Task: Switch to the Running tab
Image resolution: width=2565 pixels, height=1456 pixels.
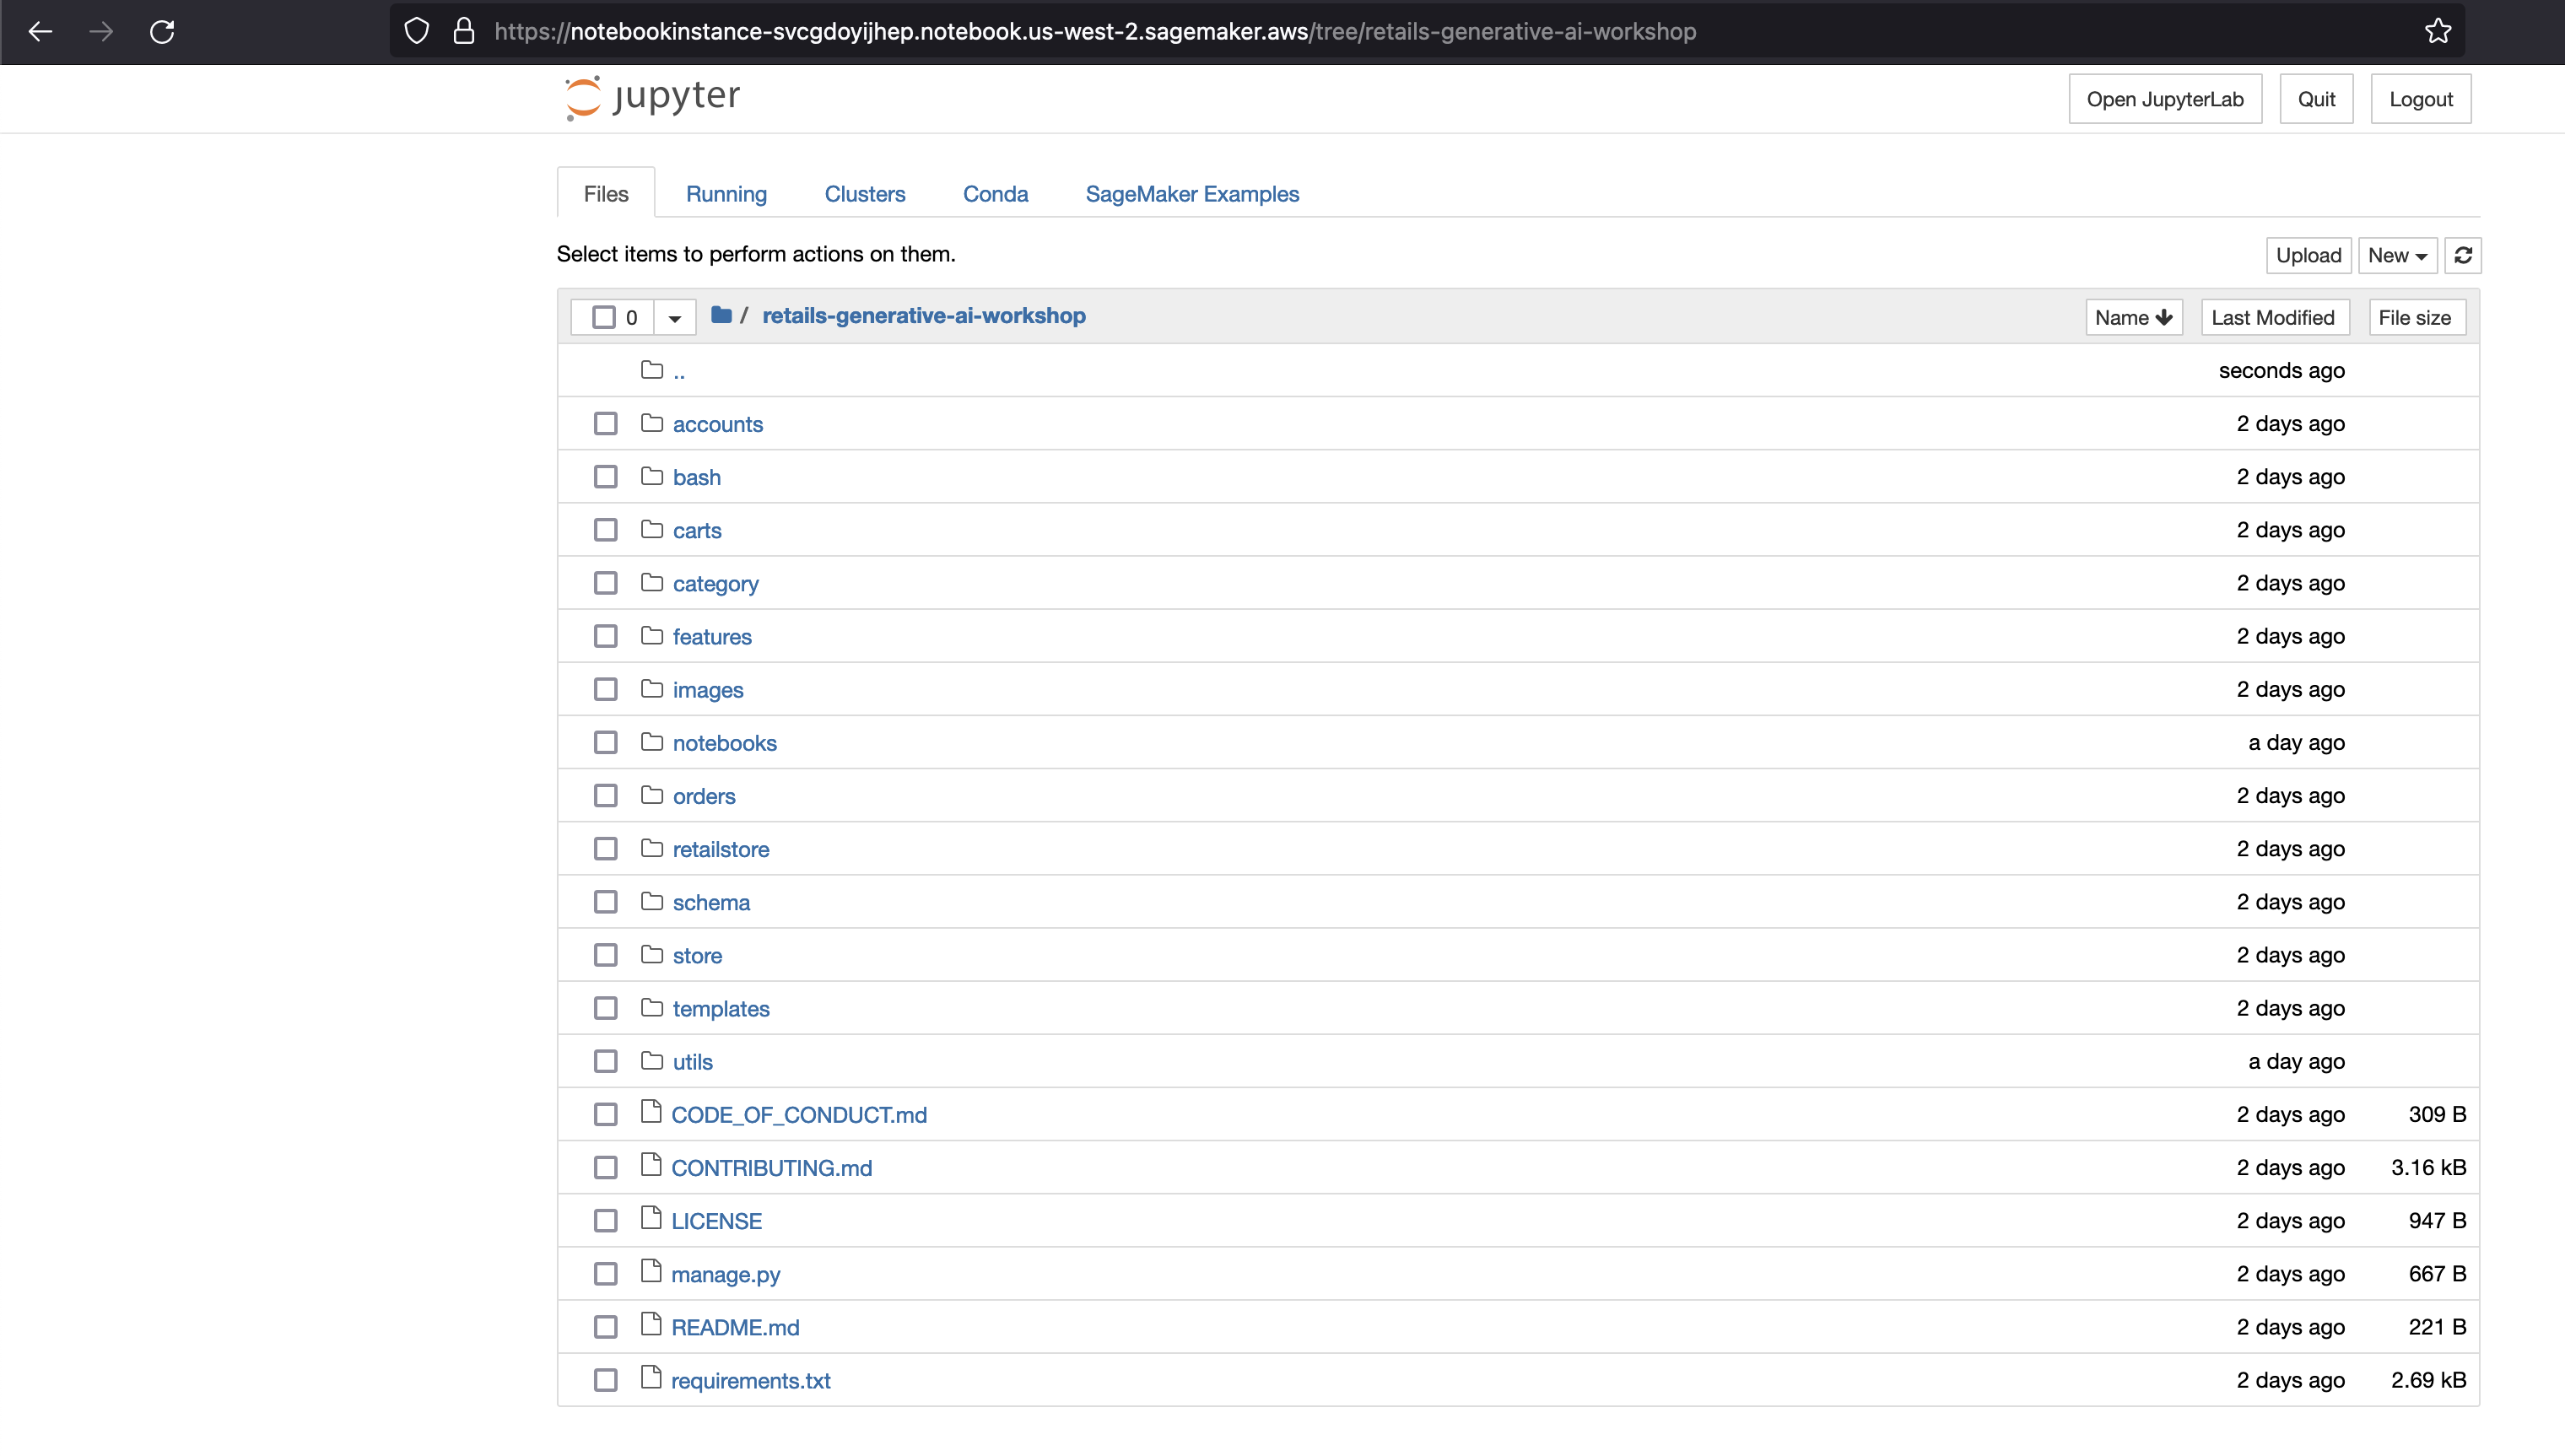Action: click(x=726, y=194)
